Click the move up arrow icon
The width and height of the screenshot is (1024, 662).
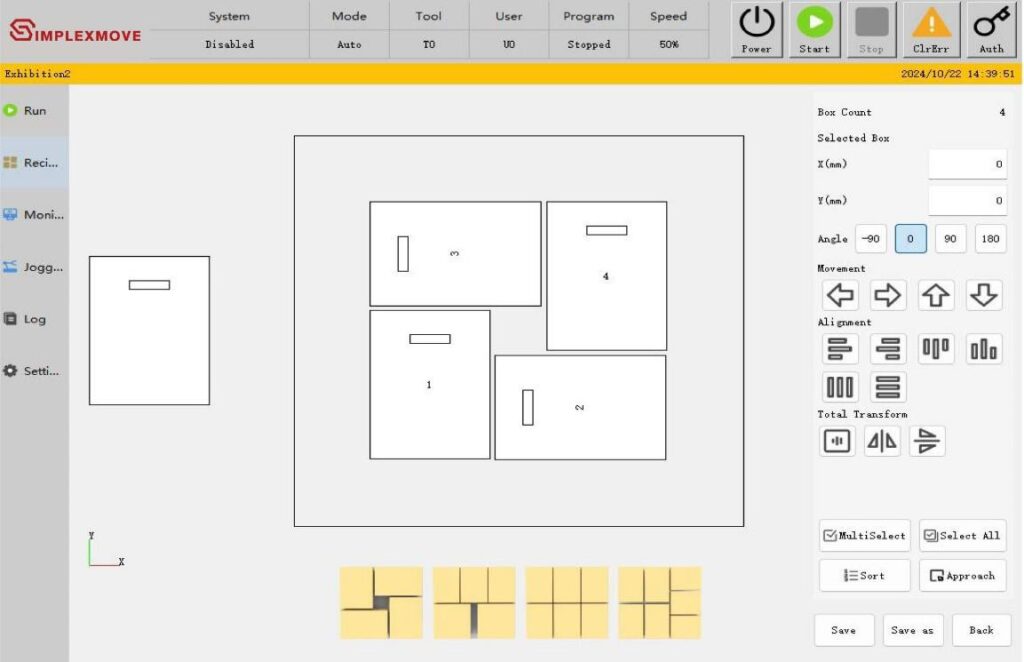(x=936, y=295)
